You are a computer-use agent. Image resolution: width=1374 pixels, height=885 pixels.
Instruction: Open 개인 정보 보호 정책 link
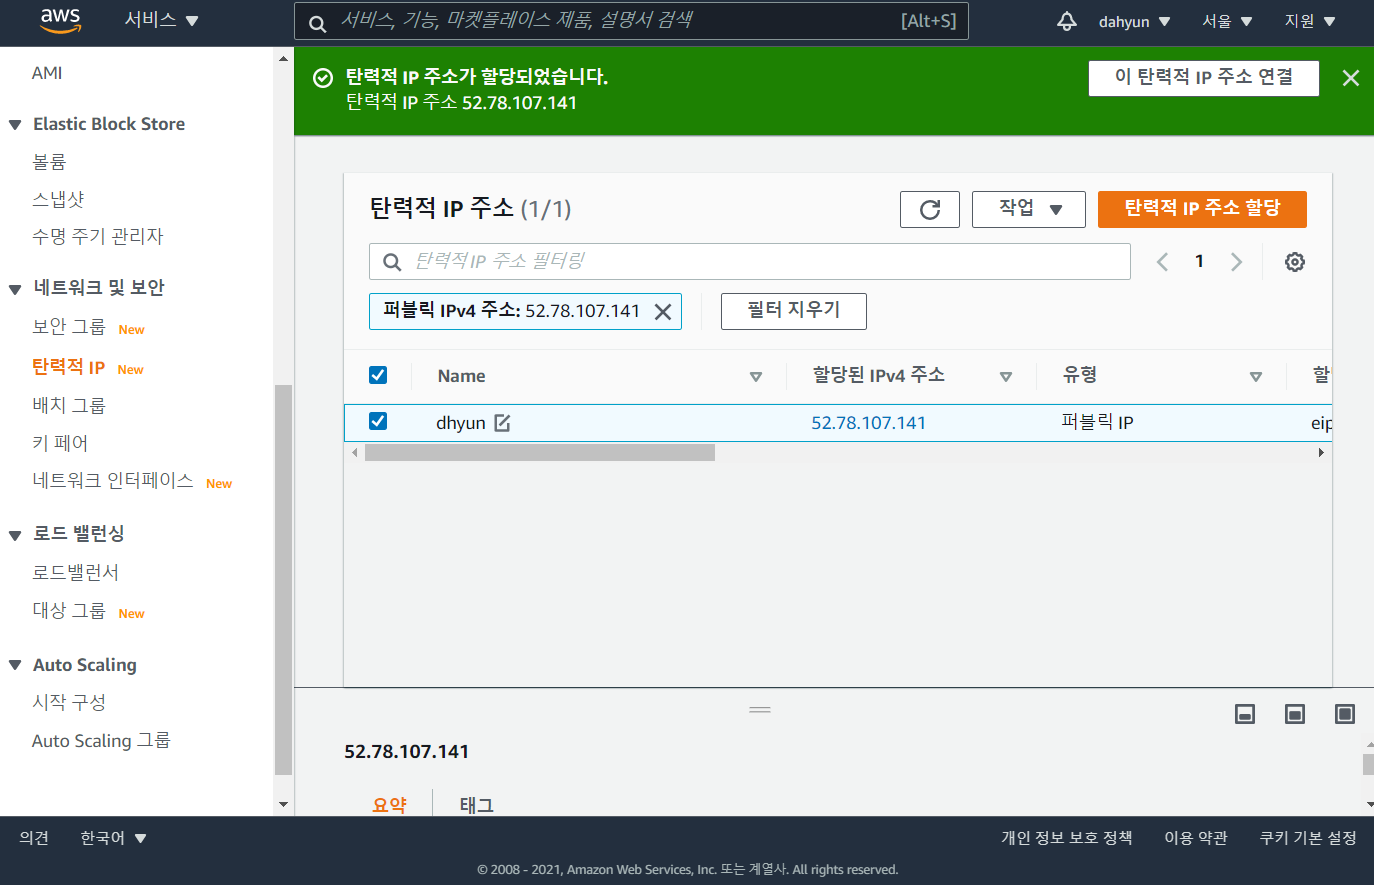(1067, 838)
